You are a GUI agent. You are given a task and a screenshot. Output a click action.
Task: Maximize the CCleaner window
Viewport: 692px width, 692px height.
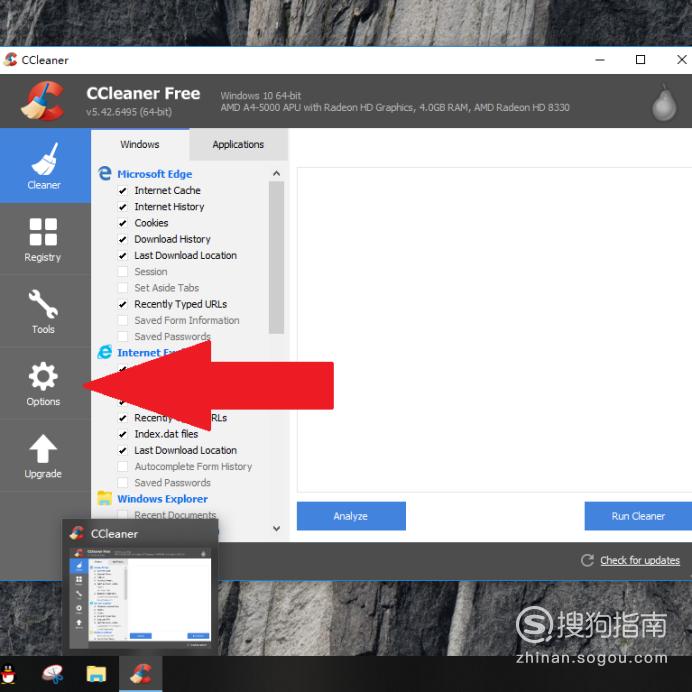(x=640, y=60)
